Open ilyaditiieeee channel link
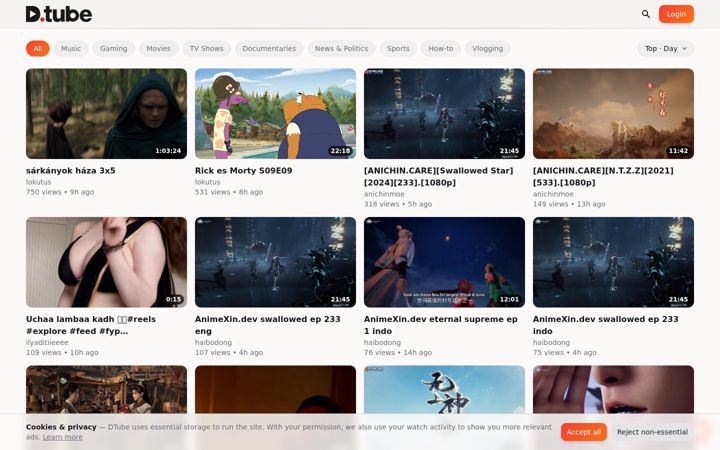 point(47,342)
